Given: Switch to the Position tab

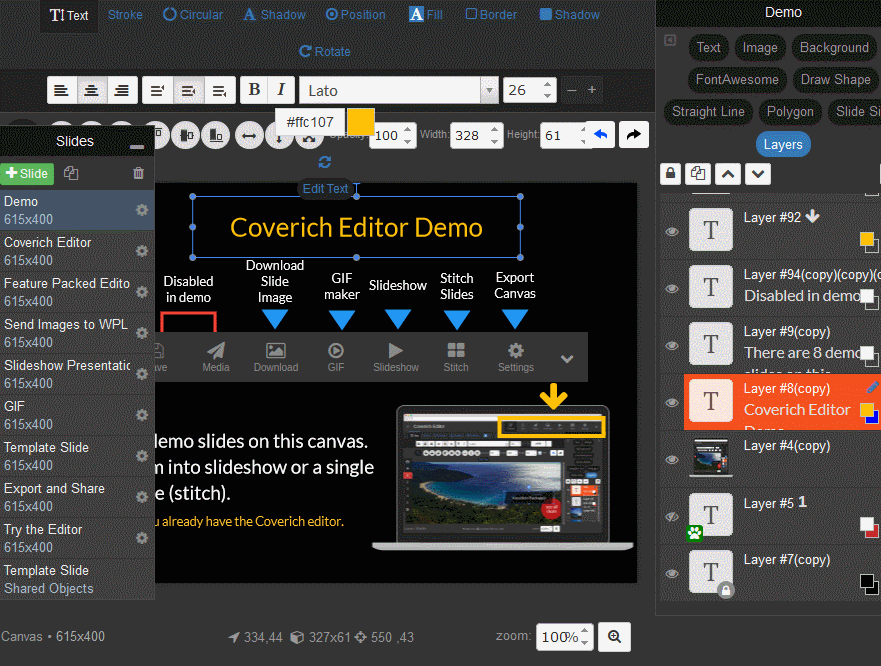Looking at the screenshot, I should coord(356,15).
